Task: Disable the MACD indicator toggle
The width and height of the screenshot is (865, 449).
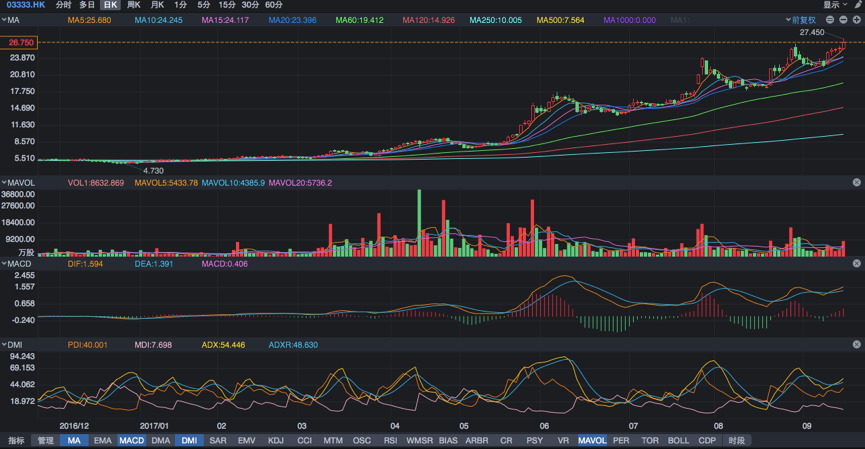Action: tap(131, 441)
